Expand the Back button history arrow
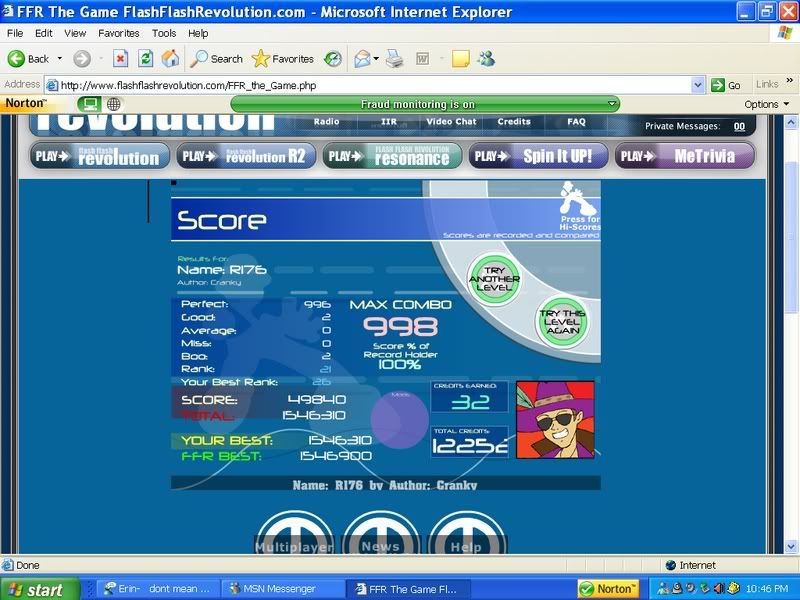The height and width of the screenshot is (600, 800). click(x=60, y=59)
